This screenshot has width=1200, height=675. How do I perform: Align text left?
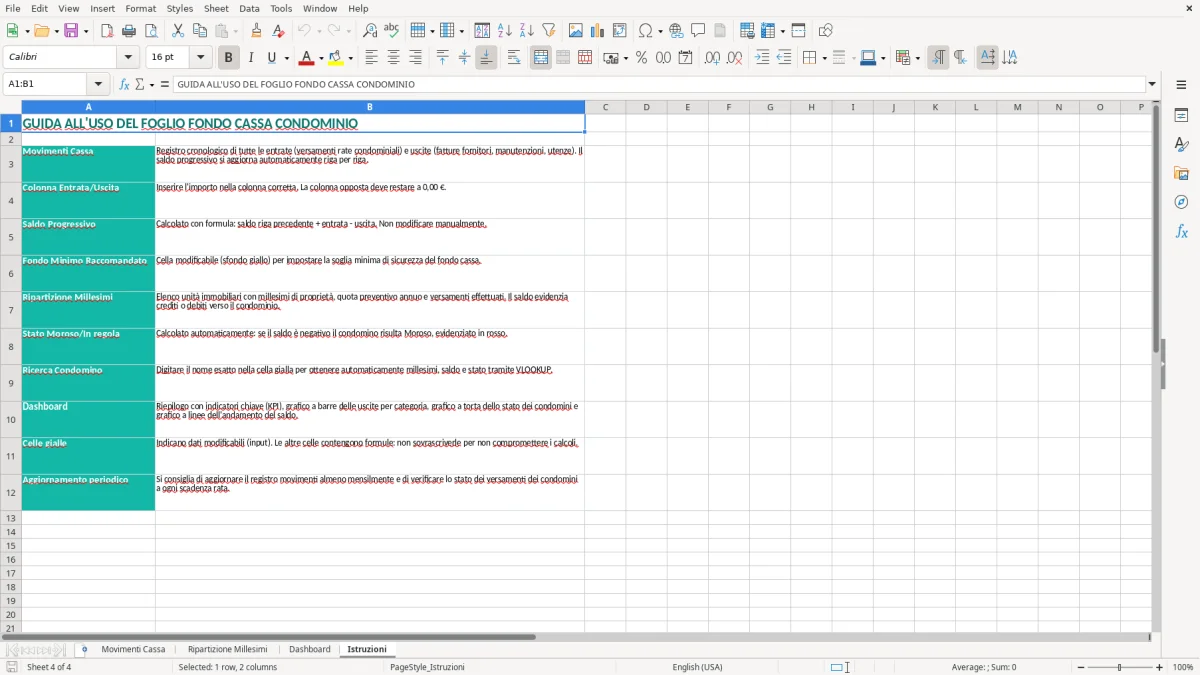click(x=372, y=58)
